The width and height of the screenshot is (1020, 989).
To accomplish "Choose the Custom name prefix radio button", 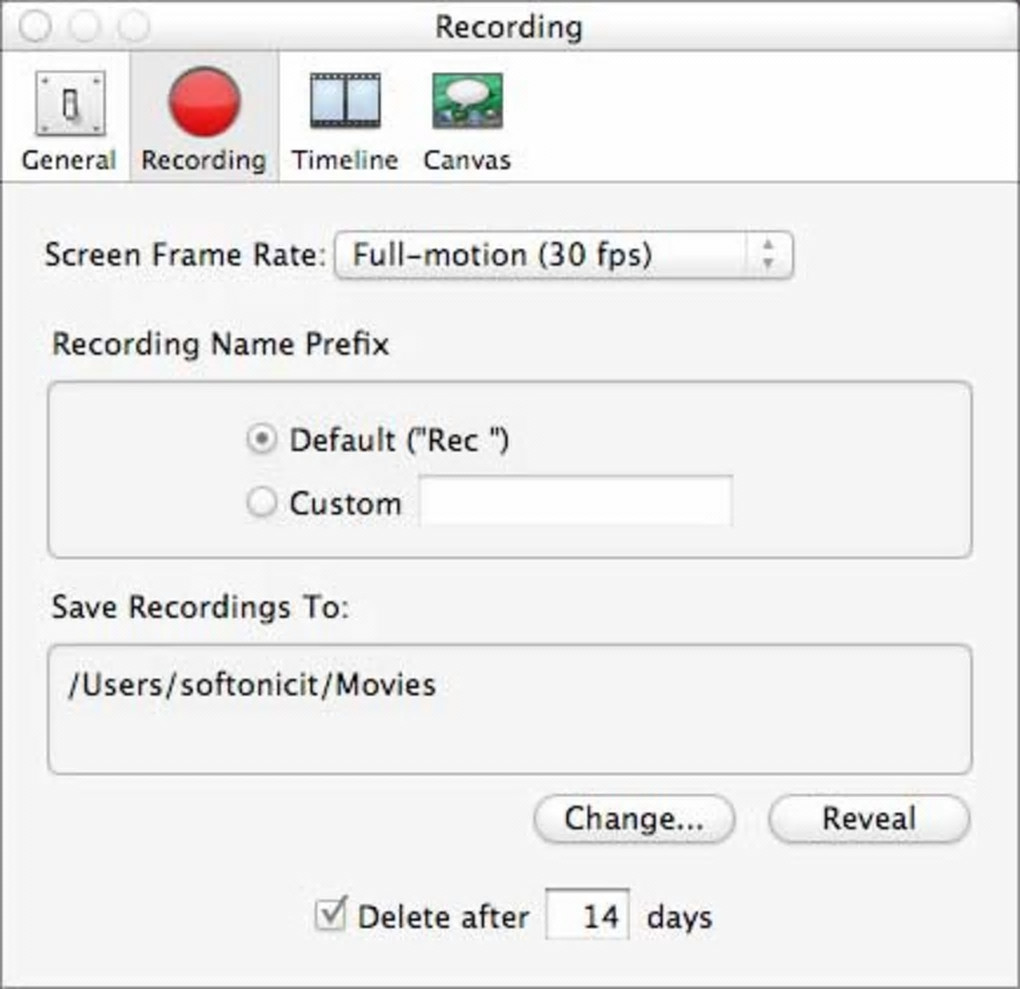I will pos(262,503).
